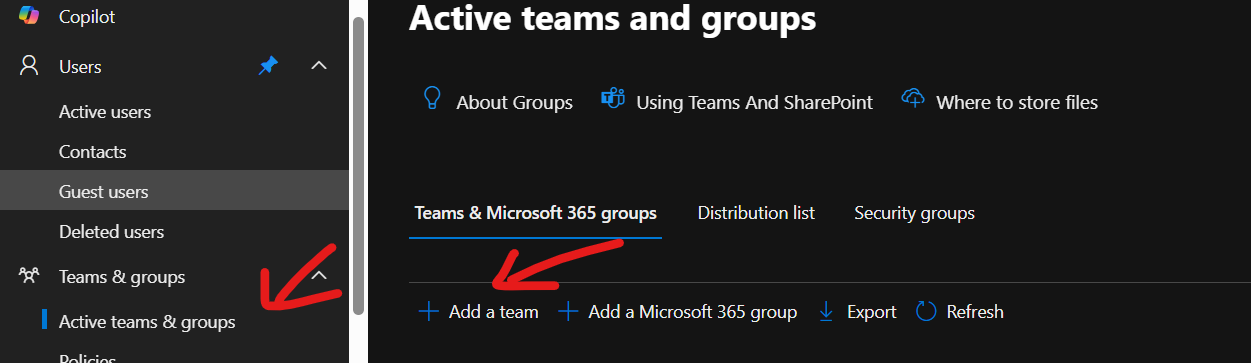The image size is (1251, 363).
Task: Click the About Groups lightbulb icon
Action: pyautogui.click(x=432, y=98)
